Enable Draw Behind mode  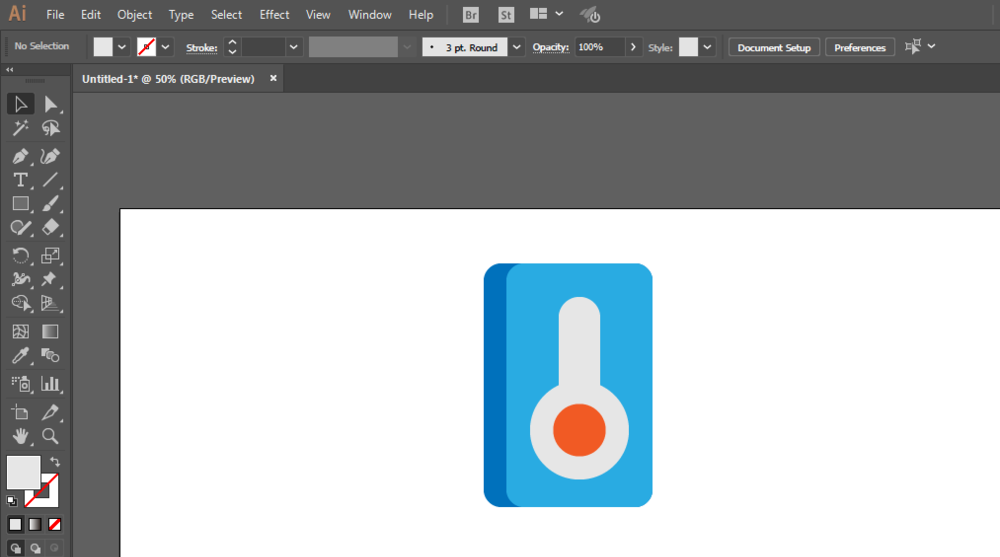[x=35, y=548]
